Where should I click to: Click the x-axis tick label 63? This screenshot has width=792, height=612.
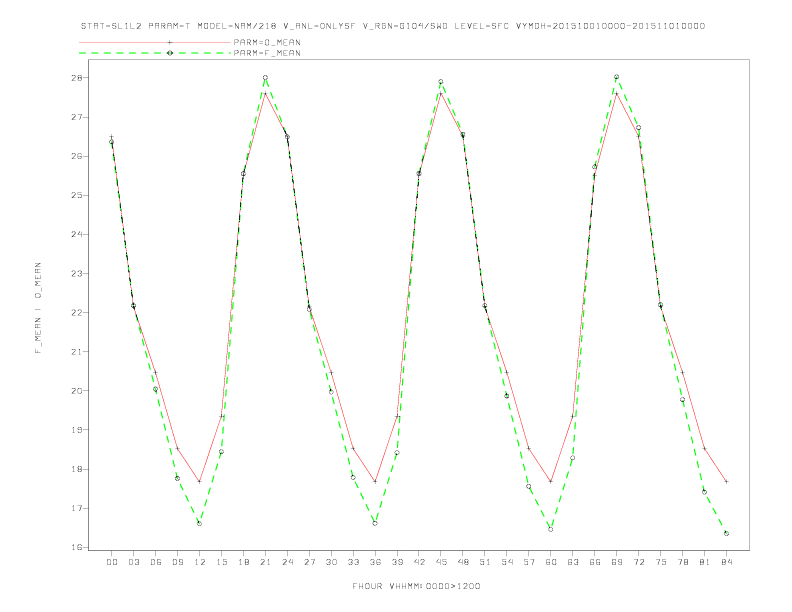coord(573,562)
